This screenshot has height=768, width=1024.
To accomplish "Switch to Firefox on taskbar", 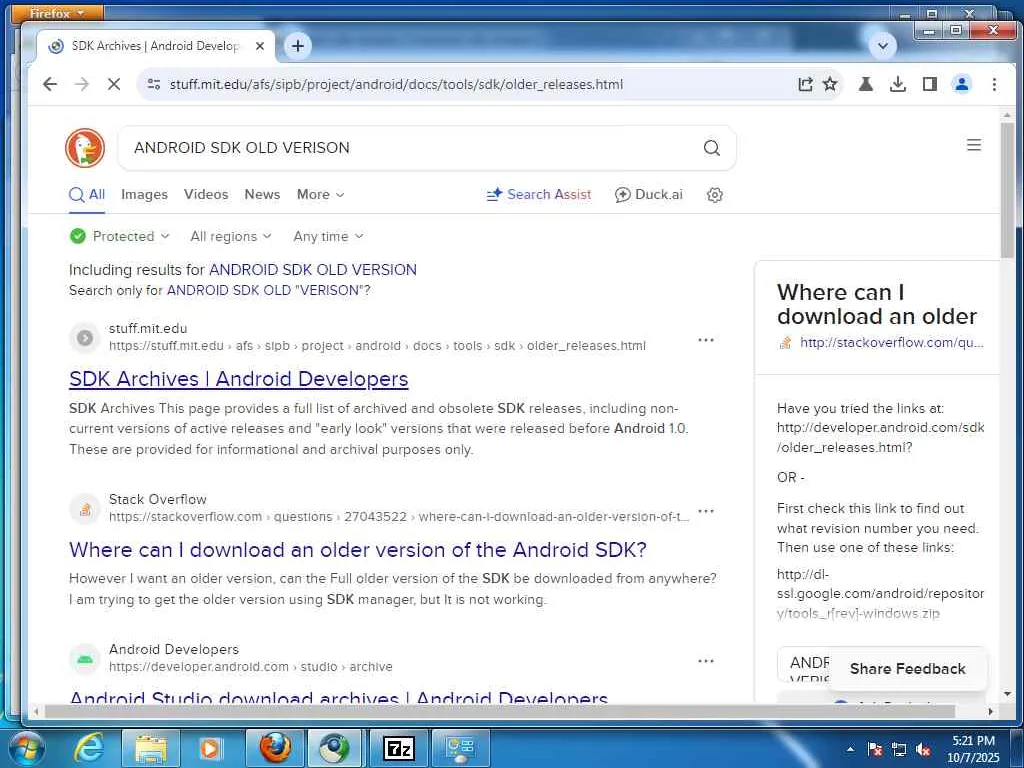I will (275, 748).
